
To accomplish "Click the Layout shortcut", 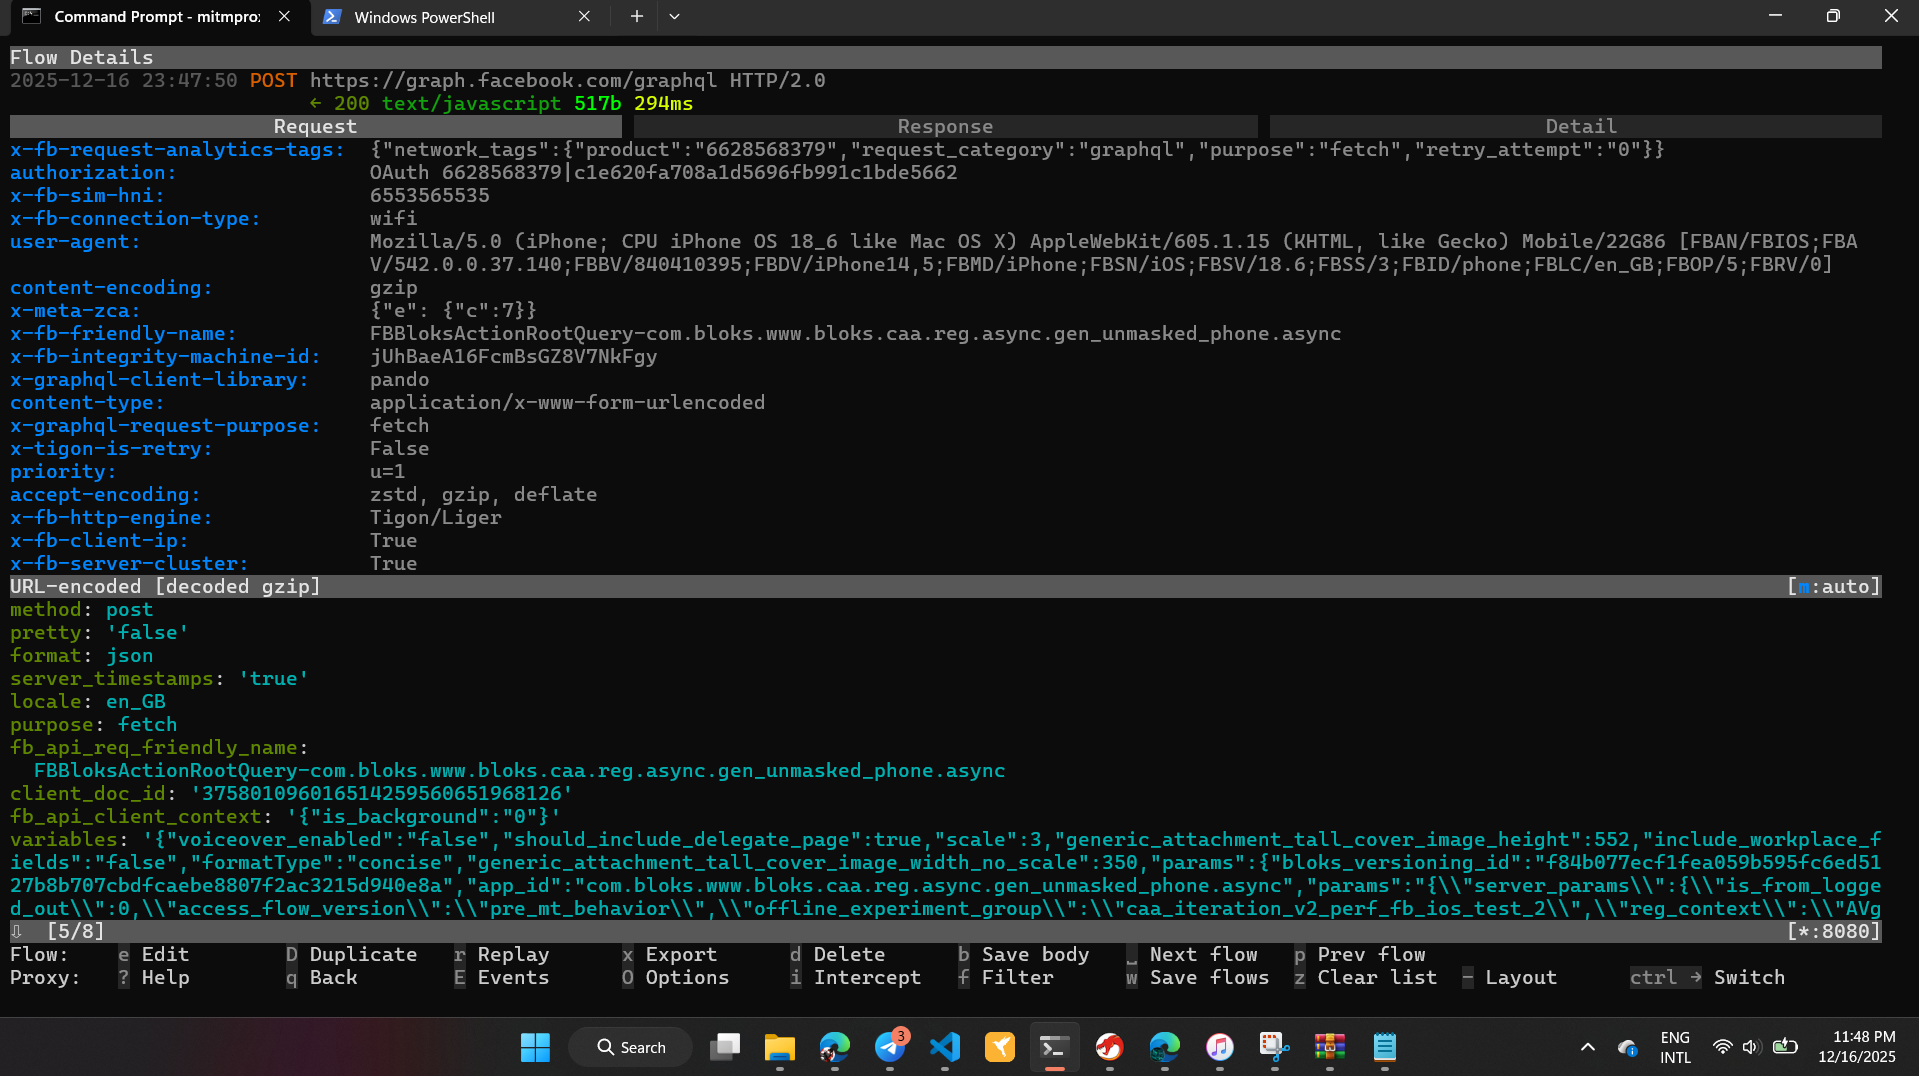I will point(1510,977).
